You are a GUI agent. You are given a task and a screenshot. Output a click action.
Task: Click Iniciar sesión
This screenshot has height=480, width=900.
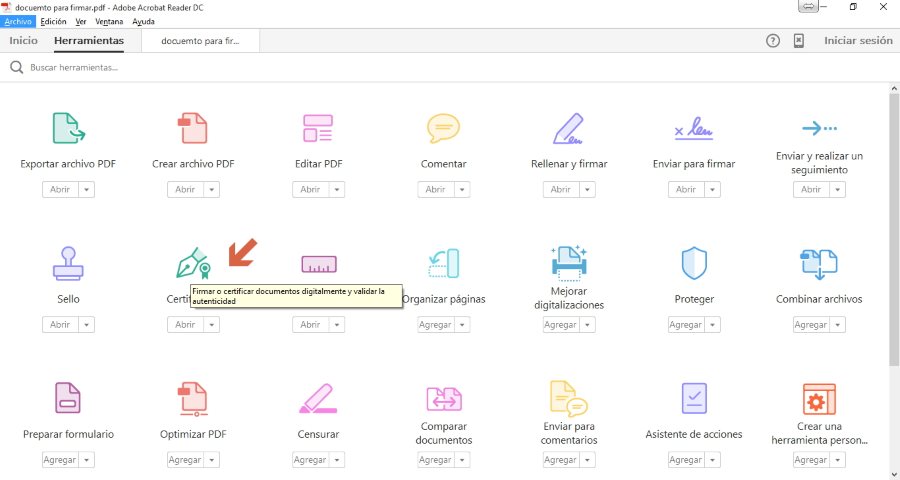pyautogui.click(x=858, y=41)
